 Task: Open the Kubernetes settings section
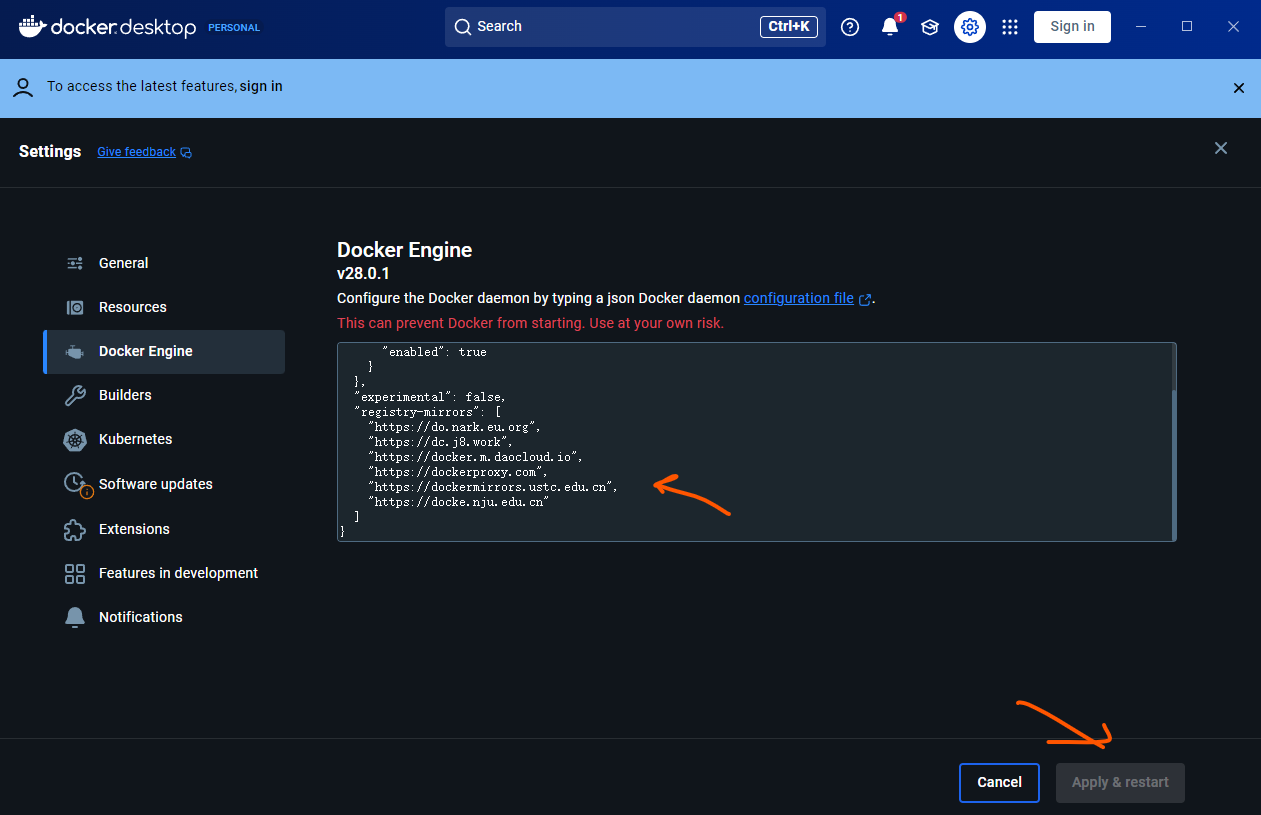pyautogui.click(x=164, y=439)
